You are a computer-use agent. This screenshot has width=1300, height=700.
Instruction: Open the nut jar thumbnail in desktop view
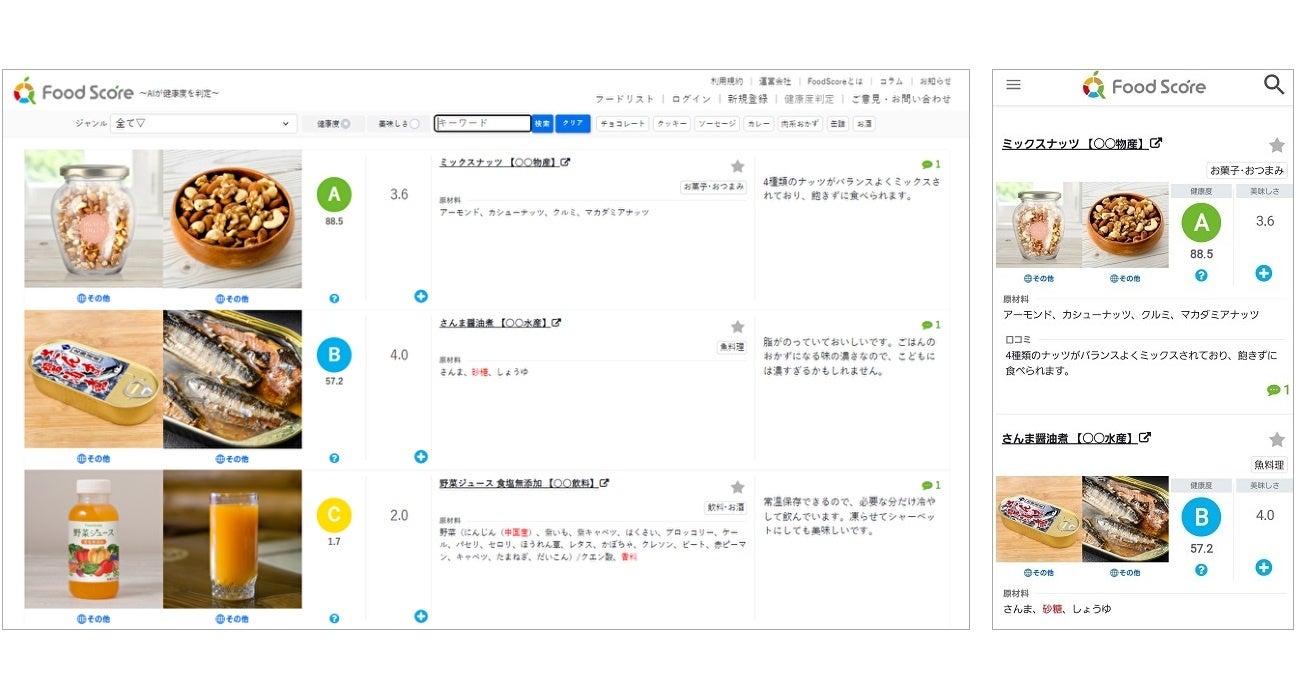[x=93, y=219]
